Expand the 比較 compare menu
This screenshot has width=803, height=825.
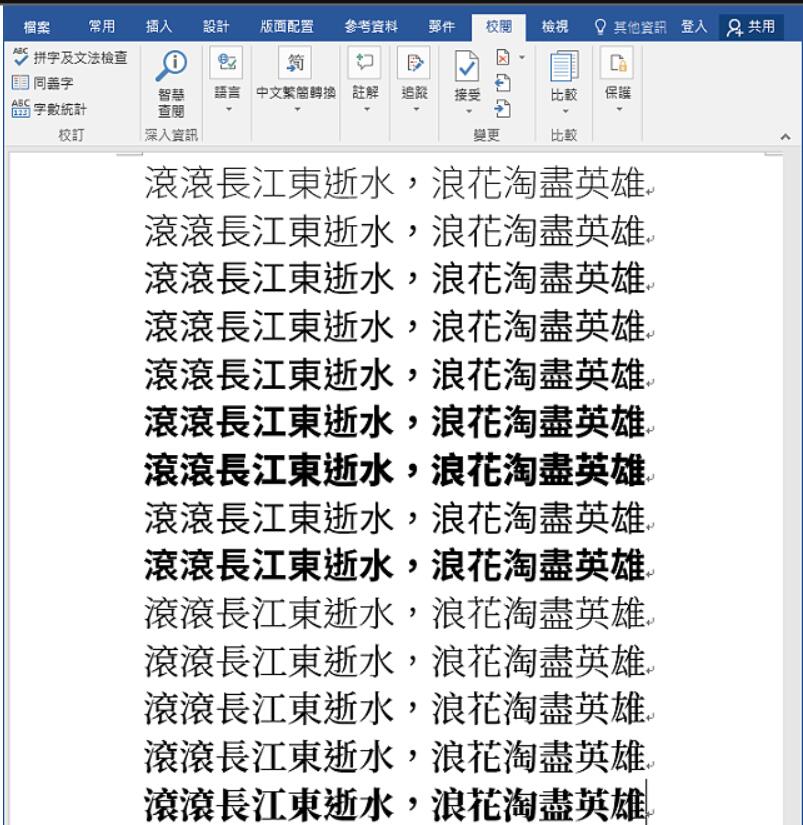tap(564, 83)
